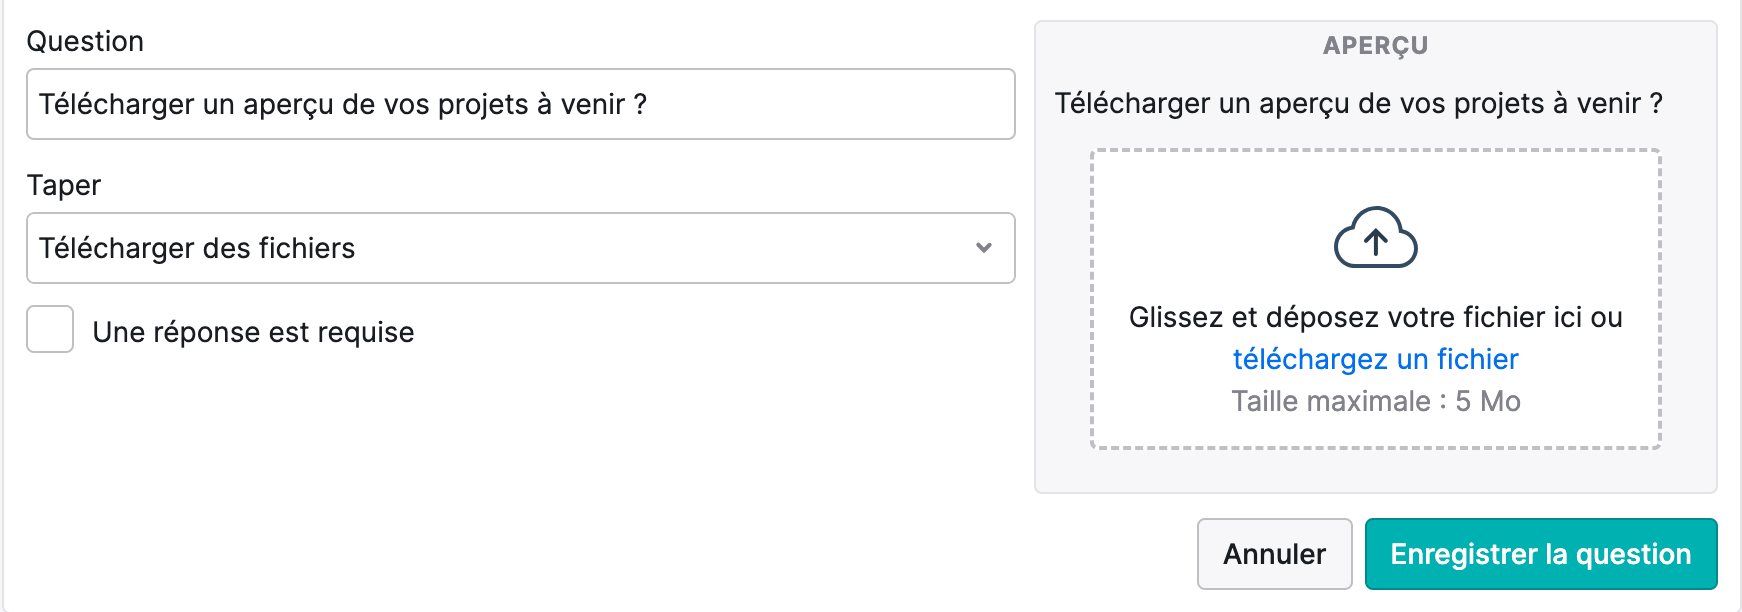Viewport: 1742px width, 612px height.
Task: Click the 'Taper' field label
Action: coord(64,185)
